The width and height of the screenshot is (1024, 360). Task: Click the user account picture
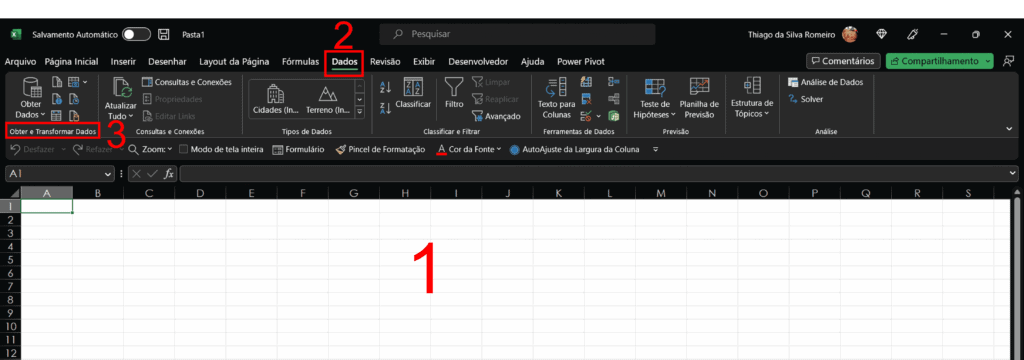click(850, 34)
